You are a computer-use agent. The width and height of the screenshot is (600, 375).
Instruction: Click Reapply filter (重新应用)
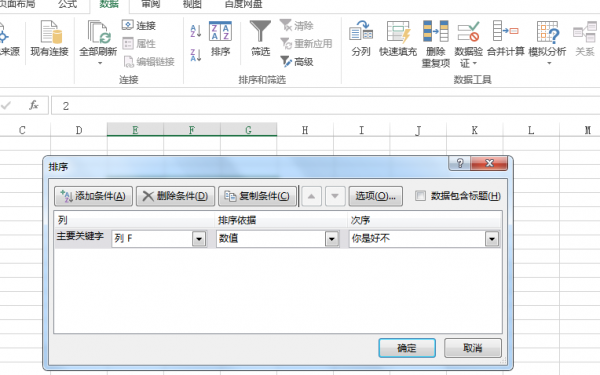[306, 43]
